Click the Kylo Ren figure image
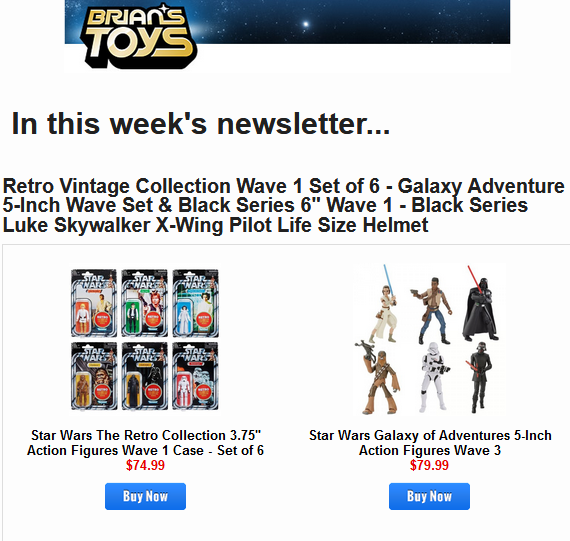Image resolution: width=570 pixels, height=541 pixels. (x=480, y=377)
